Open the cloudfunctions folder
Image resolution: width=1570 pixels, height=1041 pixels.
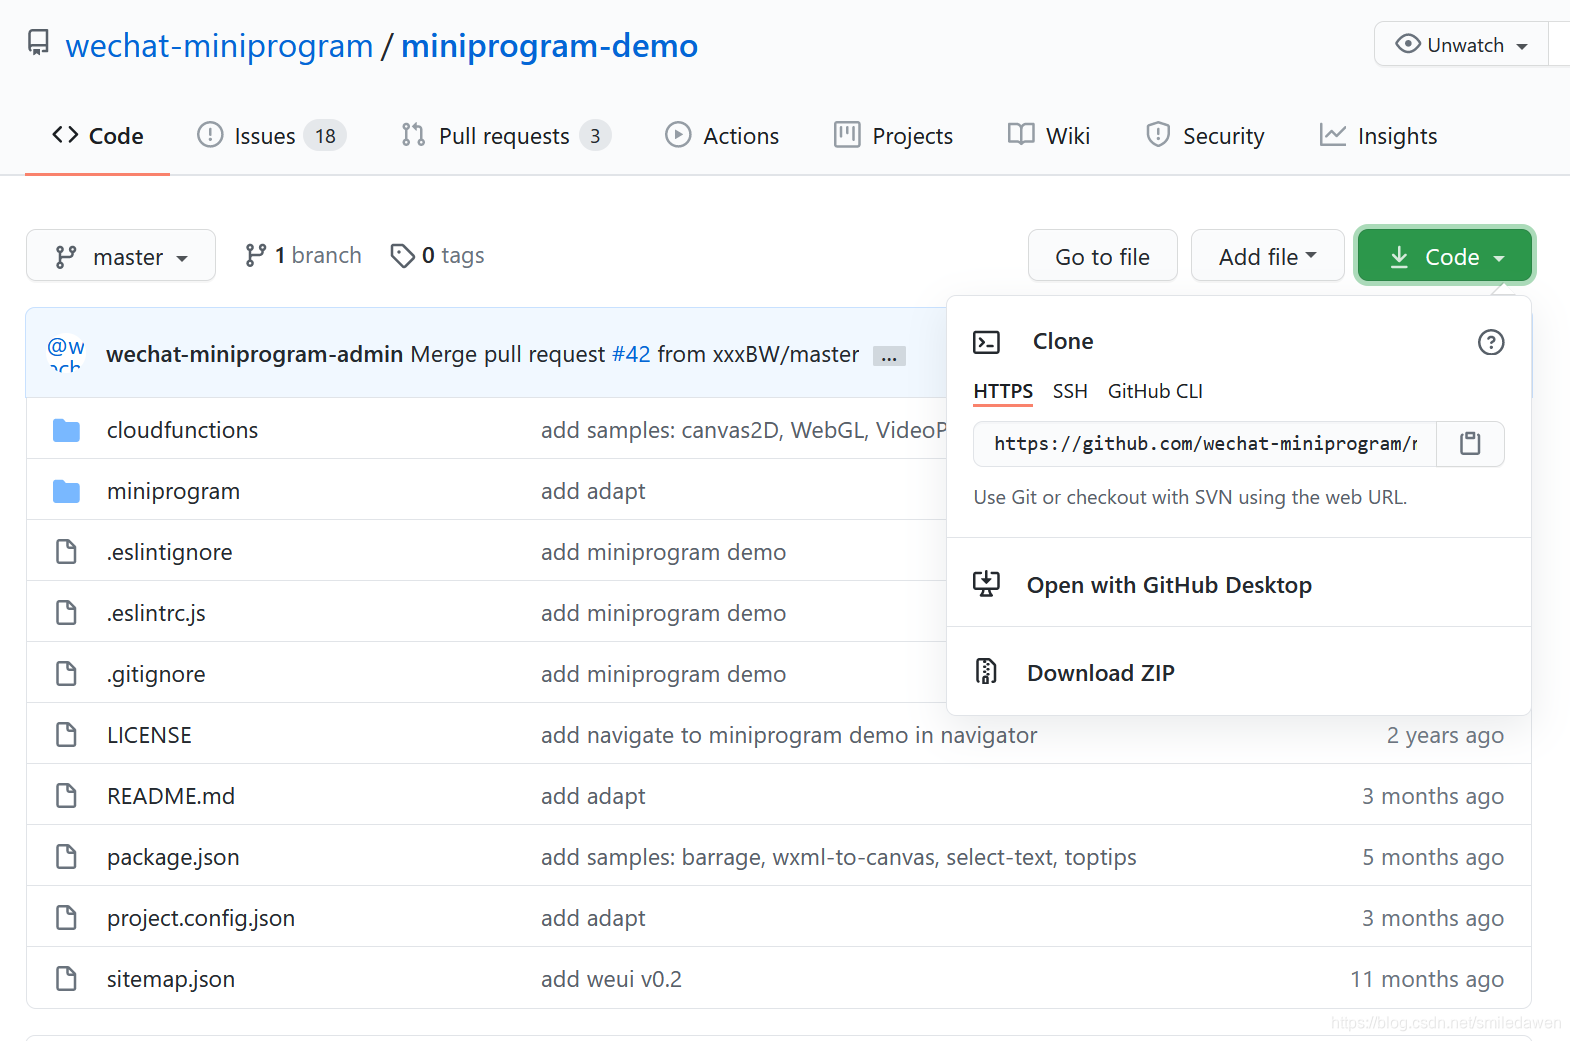pos(182,430)
